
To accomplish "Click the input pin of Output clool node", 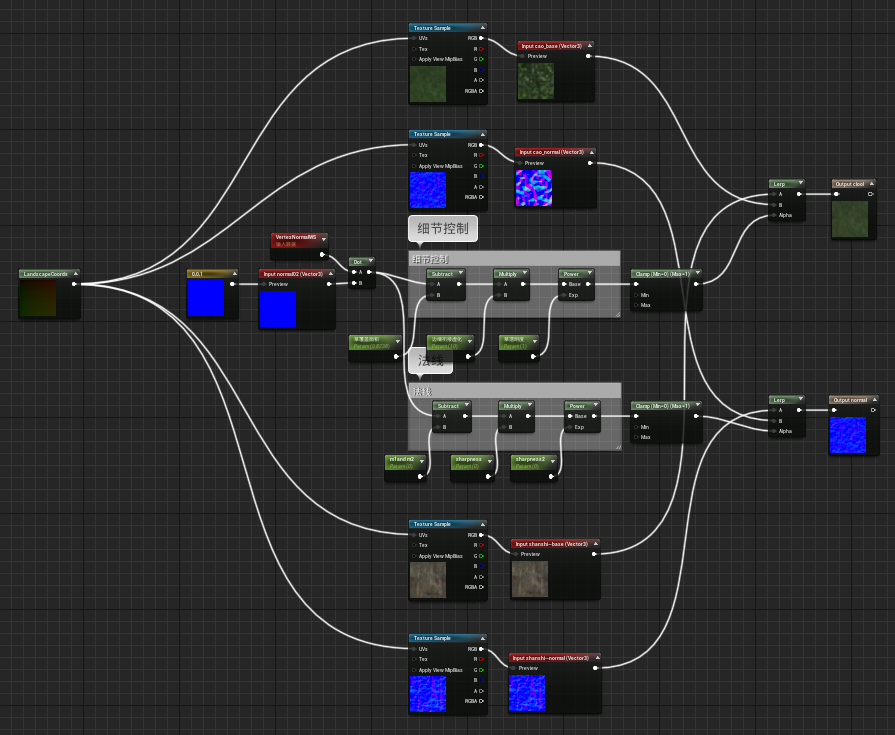I will (836, 194).
